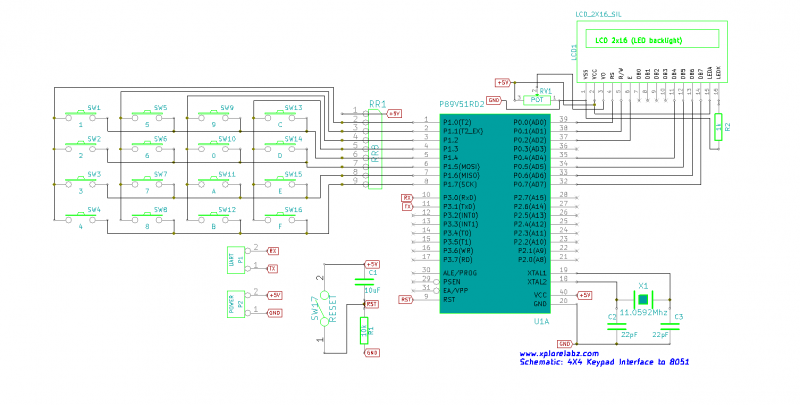Click the XTAL2 pin label
Viewport: 800px width, 405px height.
[x=536, y=282]
